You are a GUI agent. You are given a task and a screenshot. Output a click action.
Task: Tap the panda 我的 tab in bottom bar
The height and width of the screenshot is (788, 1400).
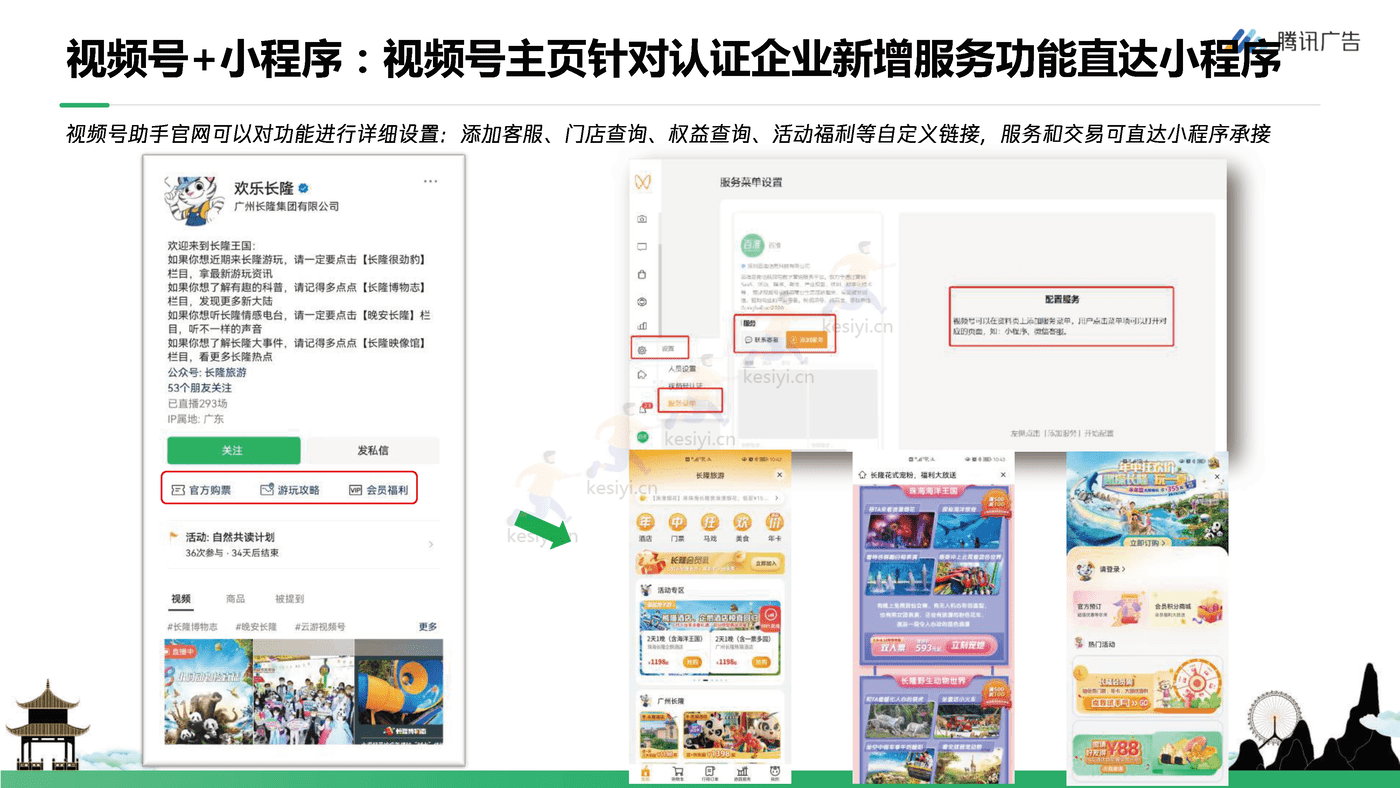[x=775, y=773]
